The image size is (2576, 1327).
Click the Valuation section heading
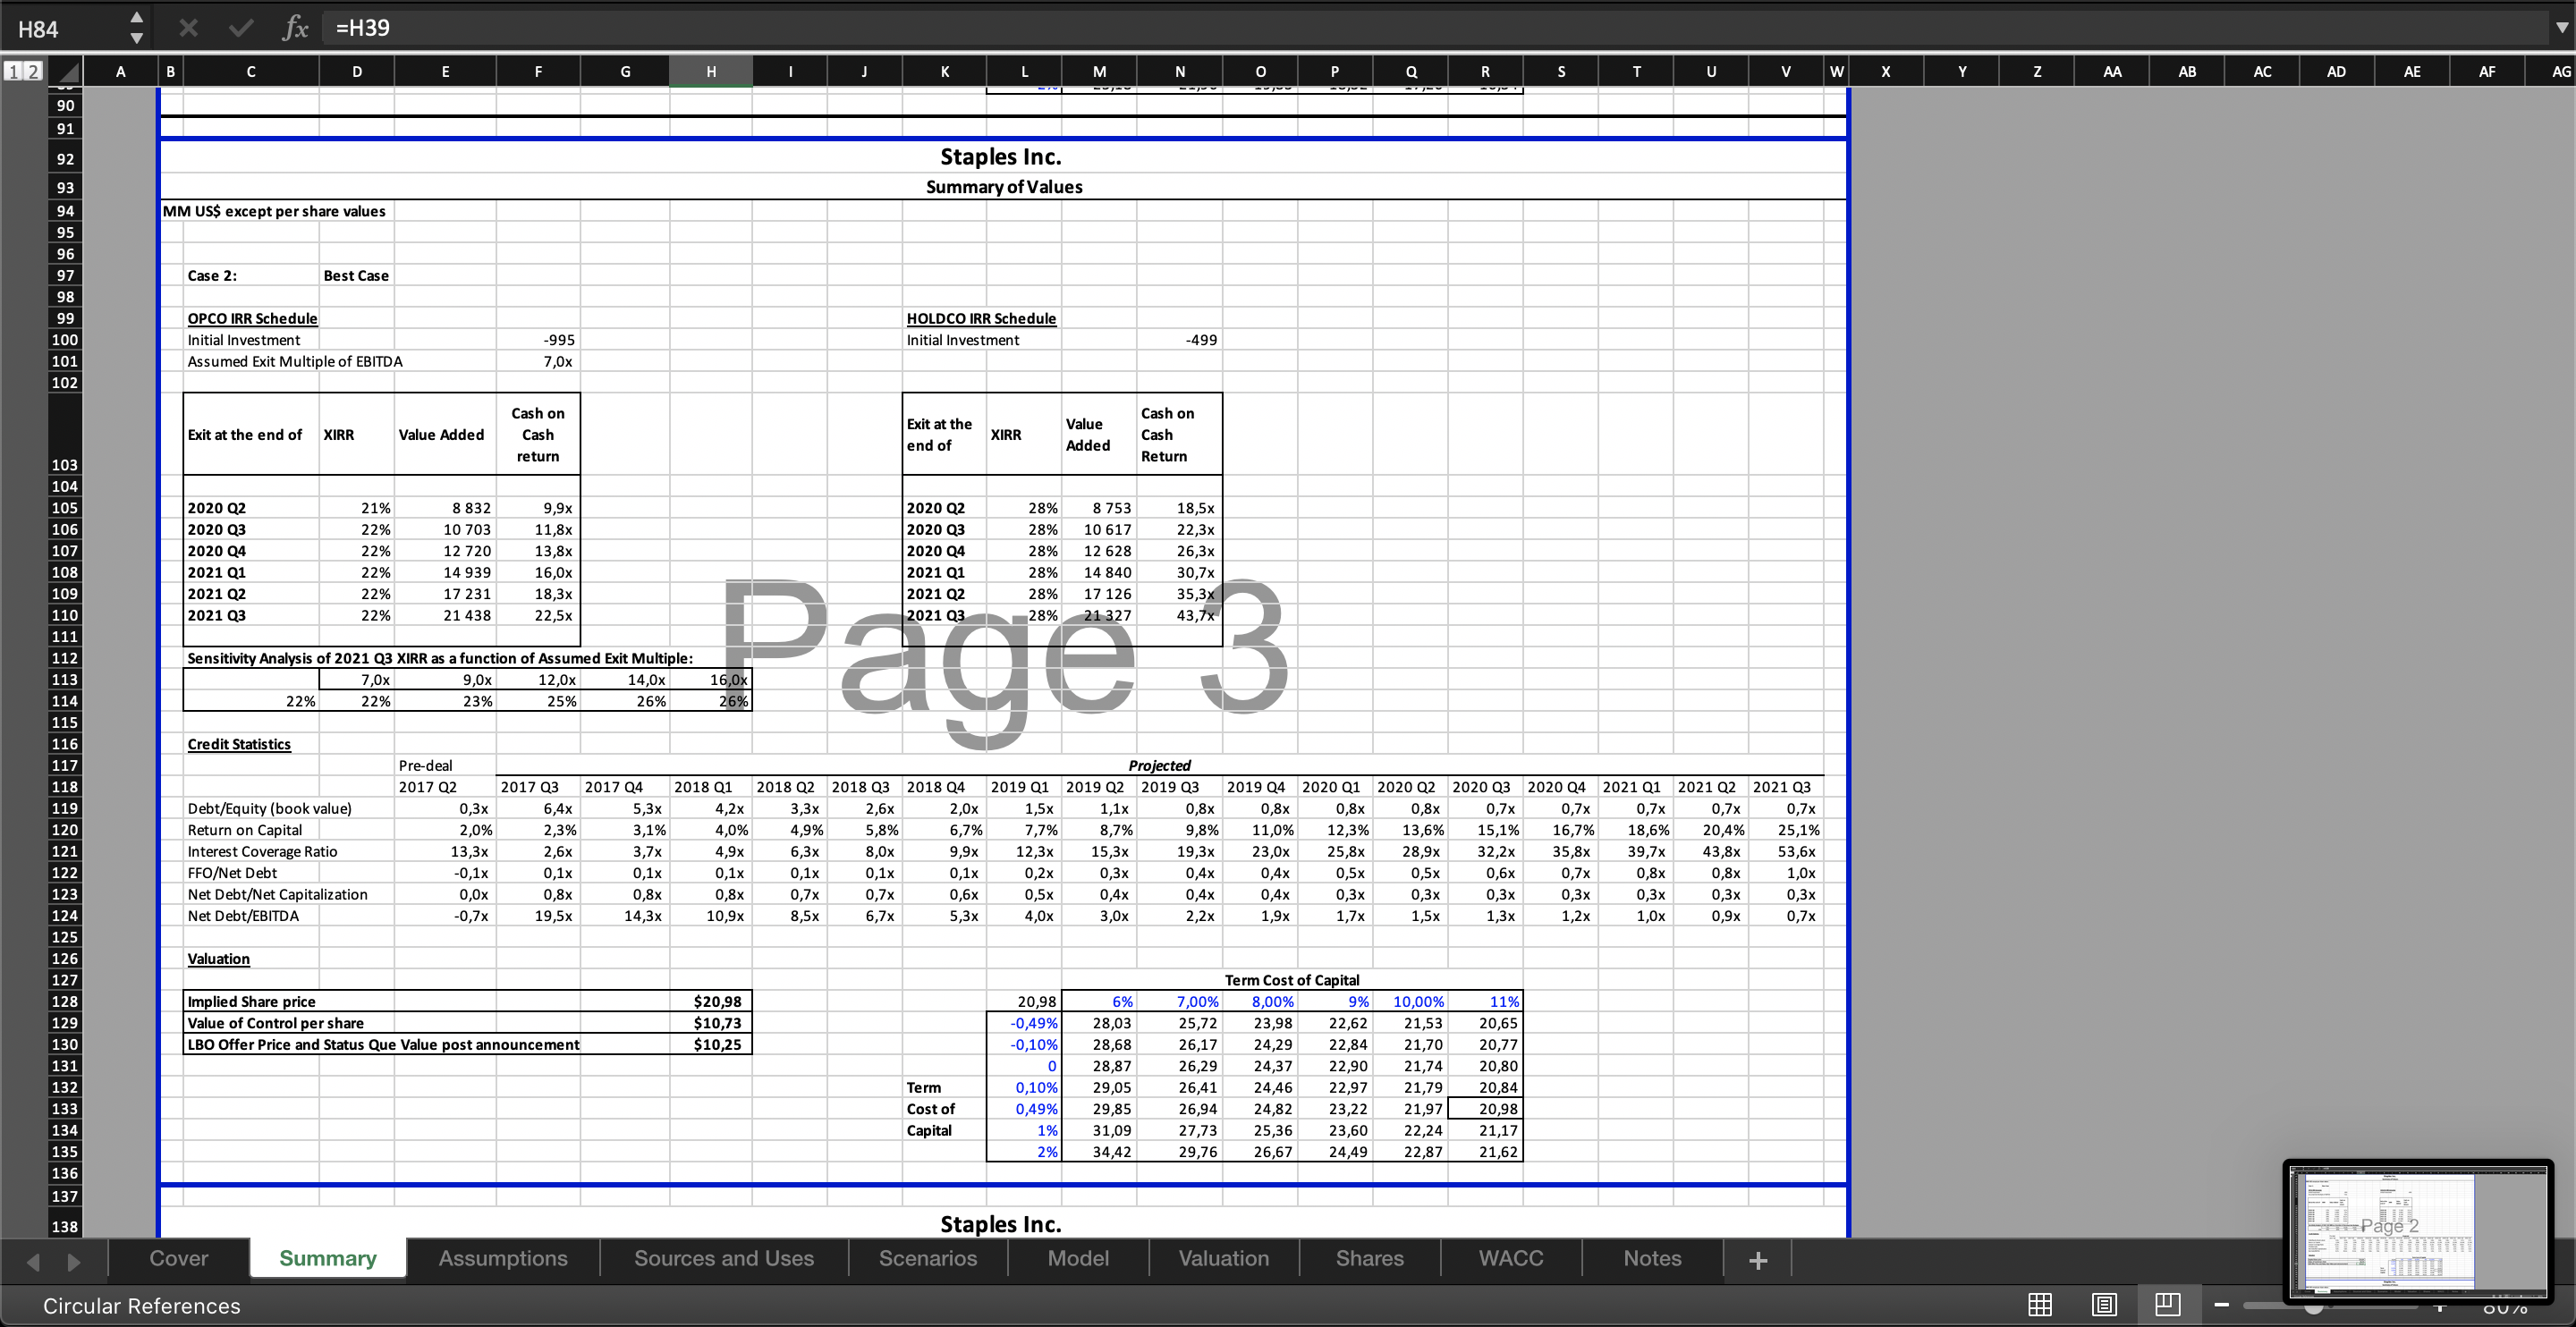coord(219,959)
